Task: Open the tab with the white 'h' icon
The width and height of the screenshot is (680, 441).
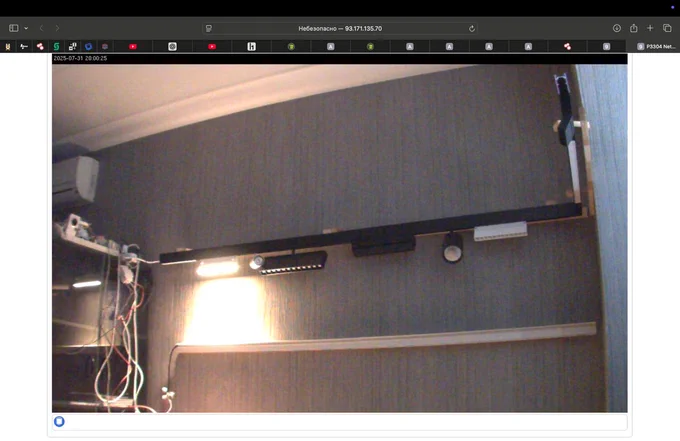Action: tap(252, 46)
